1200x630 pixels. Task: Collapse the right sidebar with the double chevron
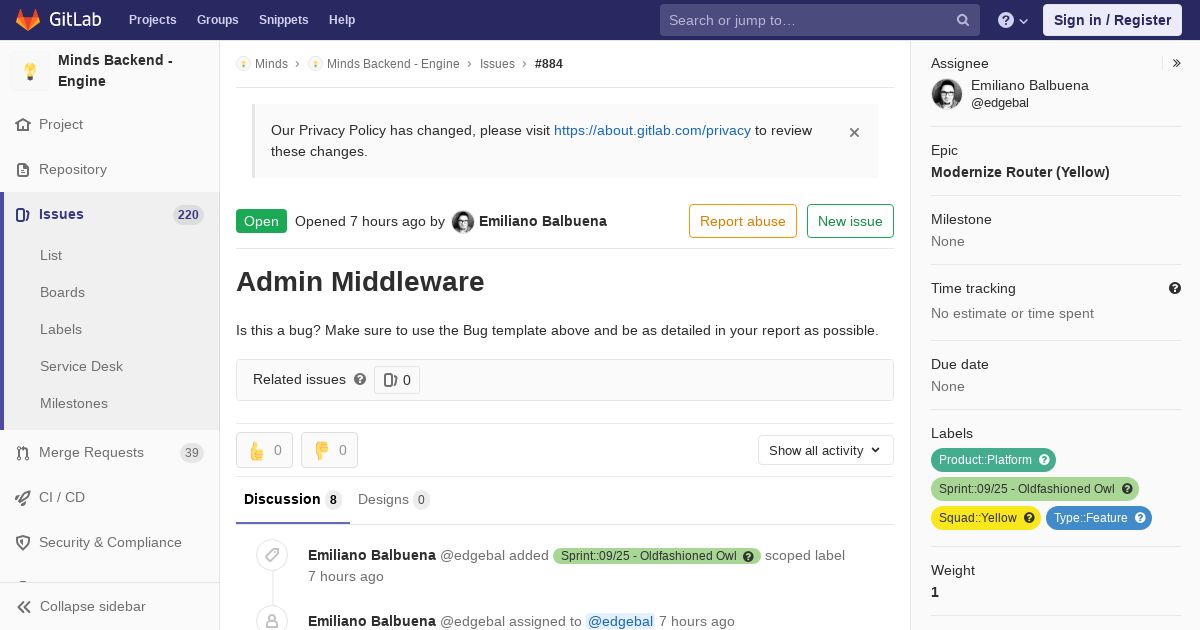click(x=1177, y=63)
